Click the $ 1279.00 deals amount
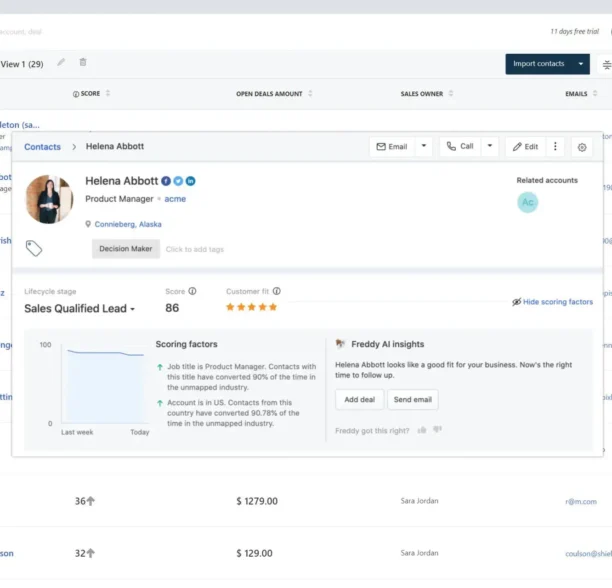This screenshot has width=612, height=588. pos(257,501)
